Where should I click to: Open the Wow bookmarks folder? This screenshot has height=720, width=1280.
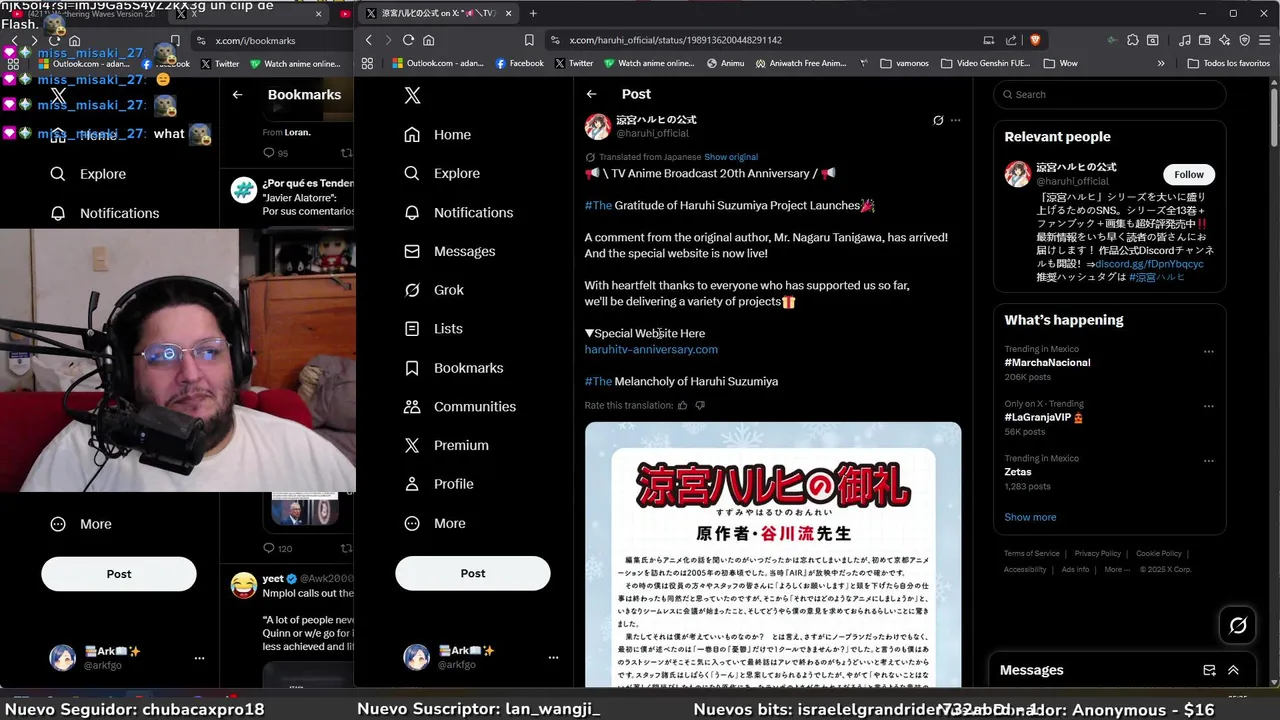(x=1060, y=63)
